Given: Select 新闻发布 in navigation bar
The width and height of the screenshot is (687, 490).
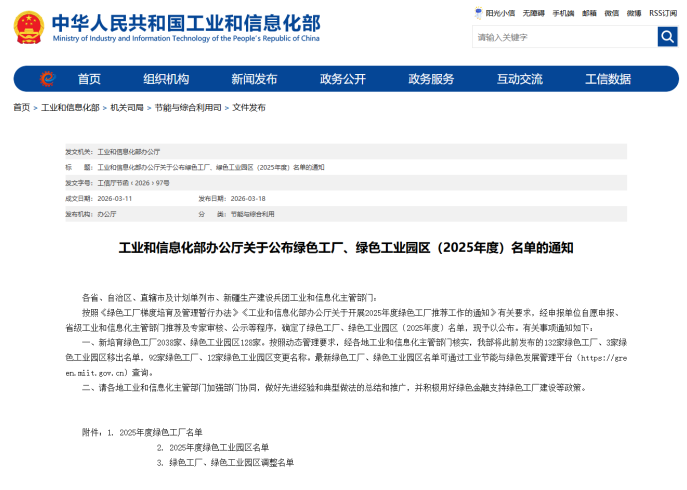Looking at the screenshot, I should point(254,79).
